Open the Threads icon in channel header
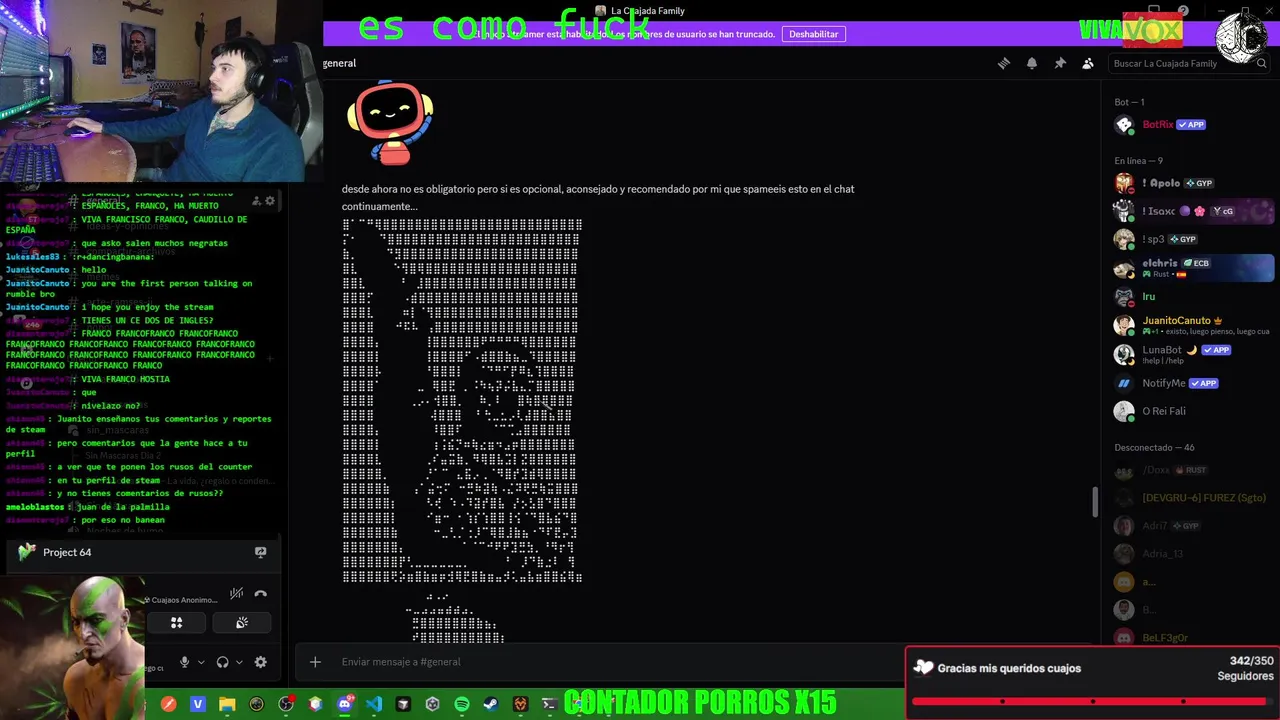The height and width of the screenshot is (720, 1280). [1004, 63]
